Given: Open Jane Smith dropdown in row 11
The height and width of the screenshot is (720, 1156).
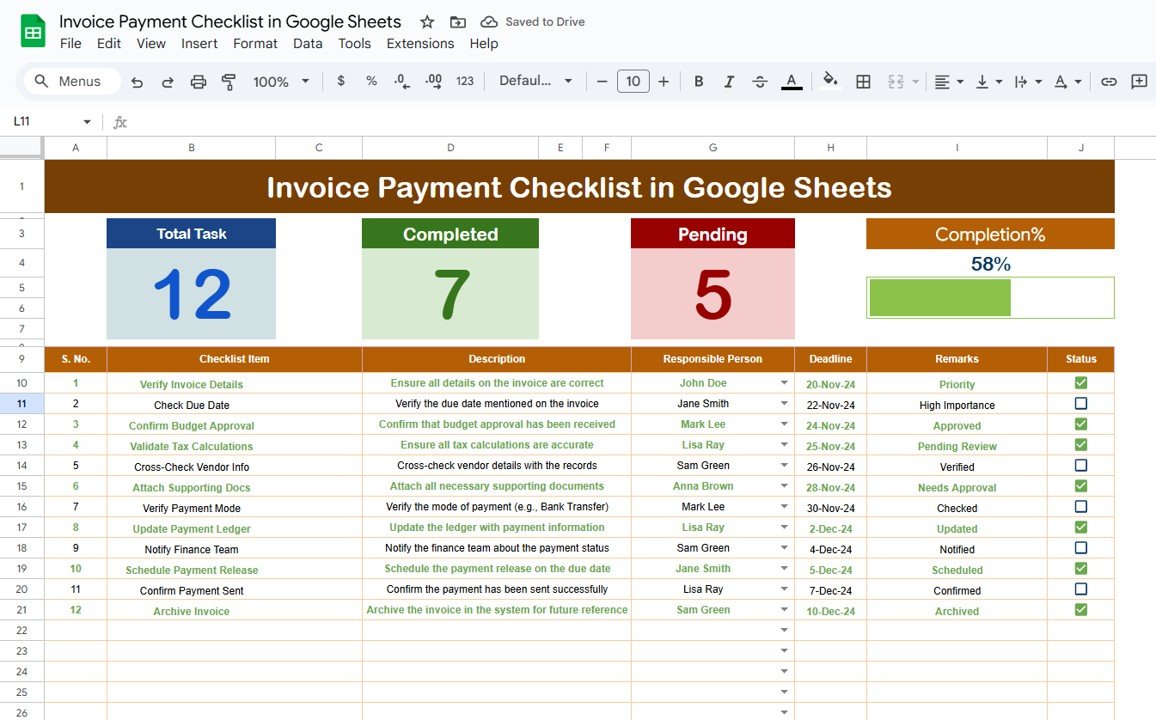Looking at the screenshot, I should 784,404.
